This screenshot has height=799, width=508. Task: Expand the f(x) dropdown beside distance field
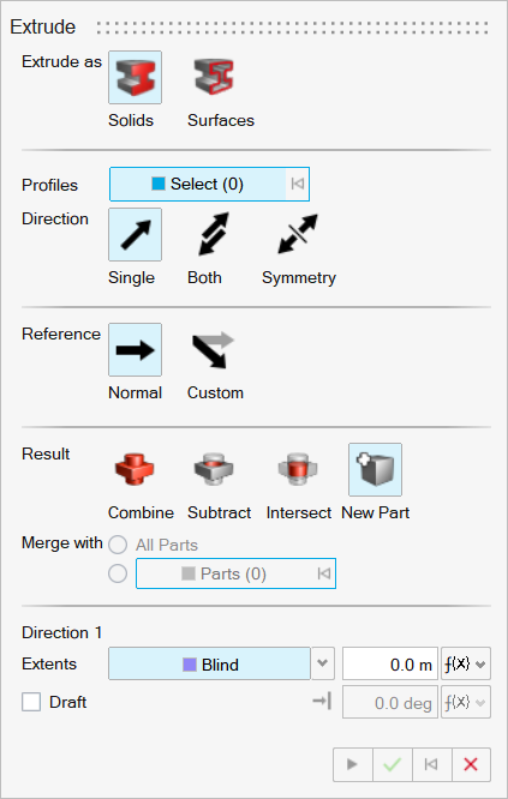[x=466, y=663]
